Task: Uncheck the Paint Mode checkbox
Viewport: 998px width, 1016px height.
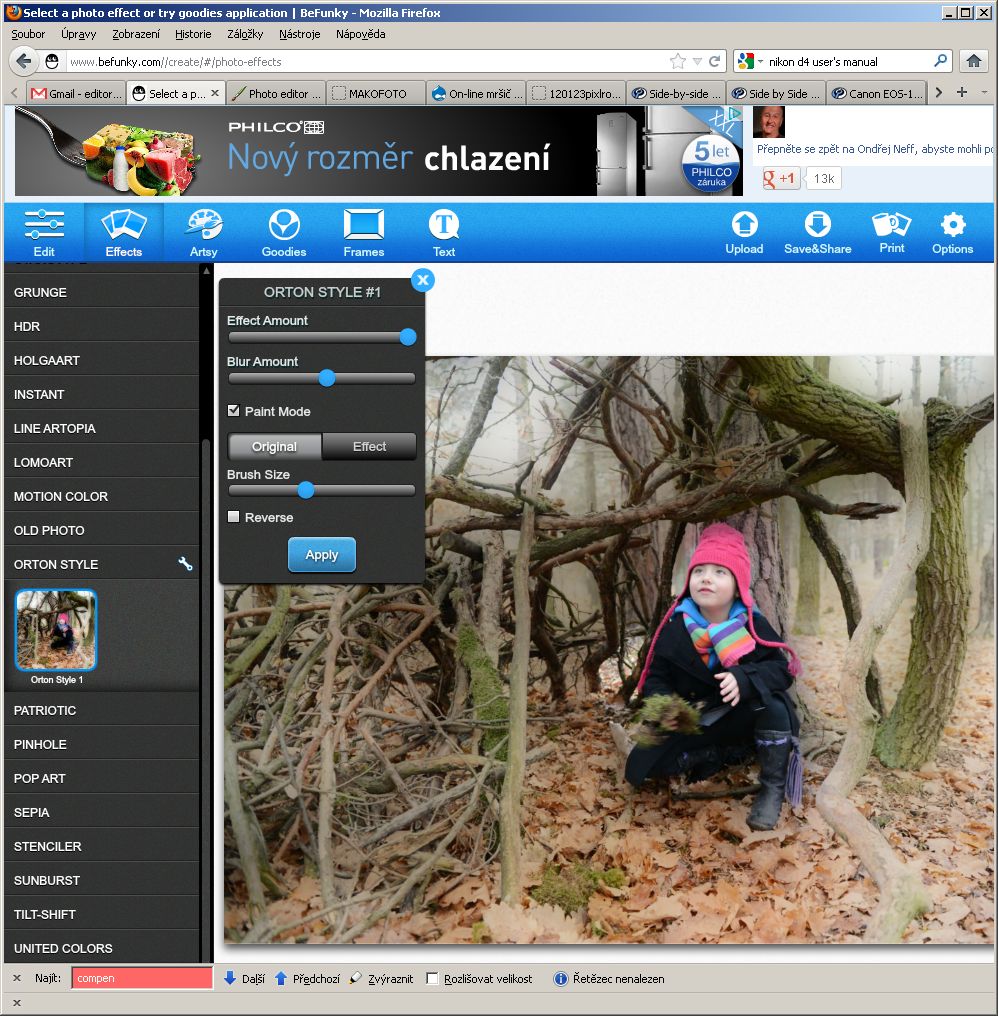Action: pos(234,411)
